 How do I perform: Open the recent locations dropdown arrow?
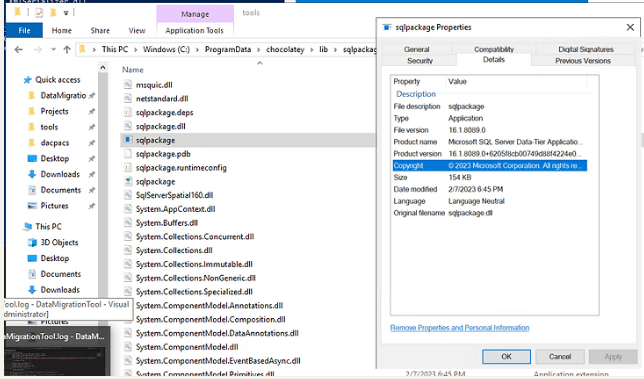pos(53,50)
